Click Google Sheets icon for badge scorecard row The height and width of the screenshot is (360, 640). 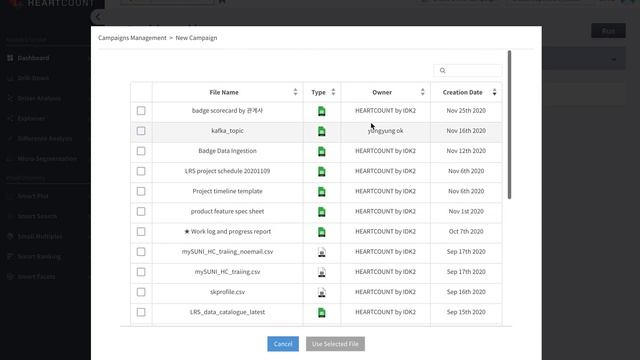click(x=322, y=111)
